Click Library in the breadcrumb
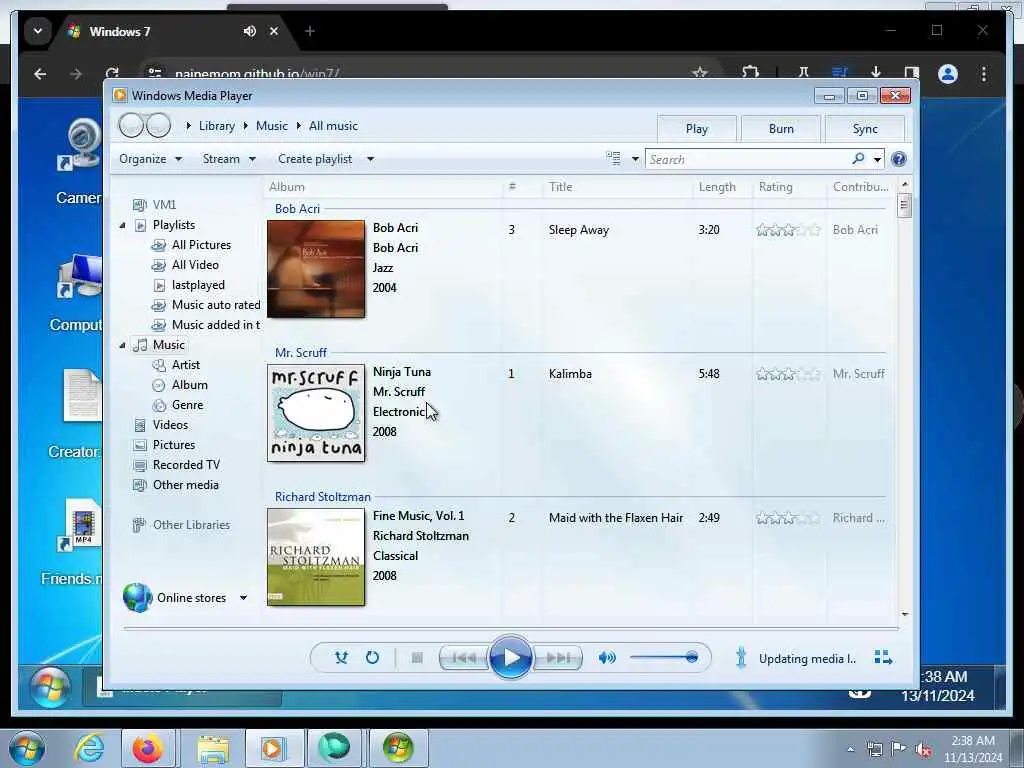The width and height of the screenshot is (1024, 768). tap(217, 126)
